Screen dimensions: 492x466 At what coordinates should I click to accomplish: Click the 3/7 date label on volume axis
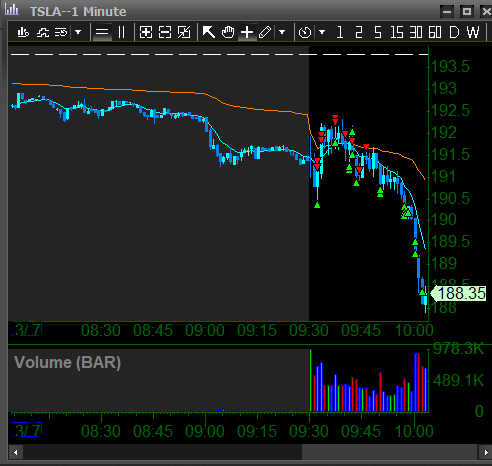(27, 430)
